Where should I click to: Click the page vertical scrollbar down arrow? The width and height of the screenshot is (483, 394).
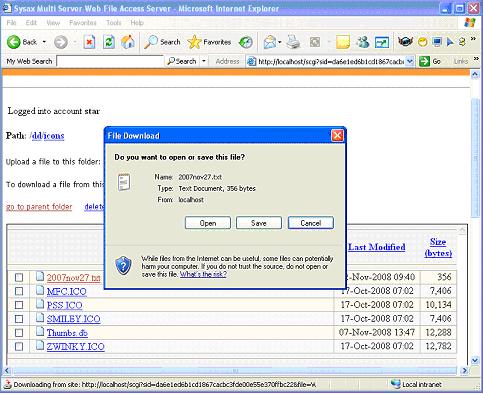click(x=475, y=360)
